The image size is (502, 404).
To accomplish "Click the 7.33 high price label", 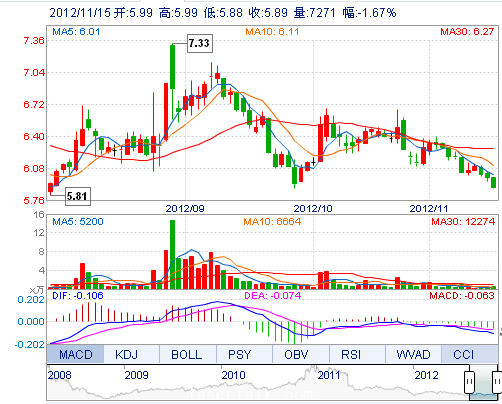I will click(x=199, y=43).
